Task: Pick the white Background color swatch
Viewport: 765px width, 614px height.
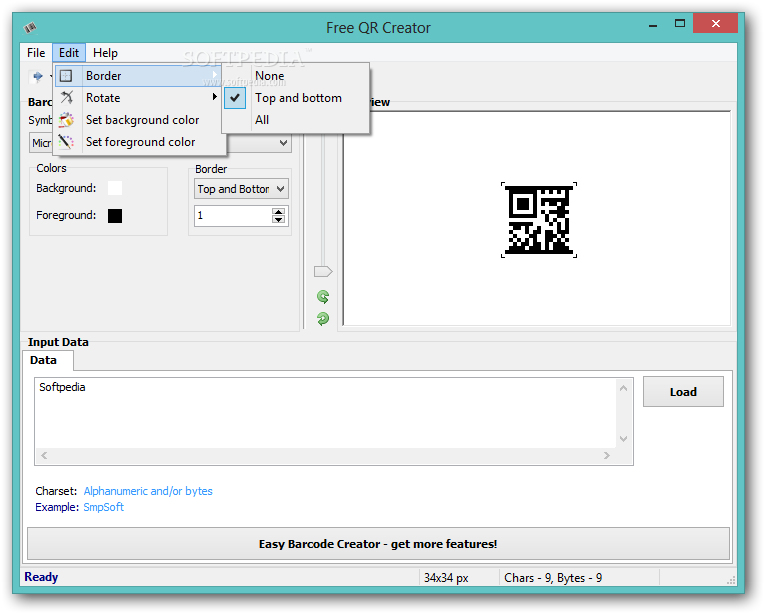Action: tap(115, 188)
